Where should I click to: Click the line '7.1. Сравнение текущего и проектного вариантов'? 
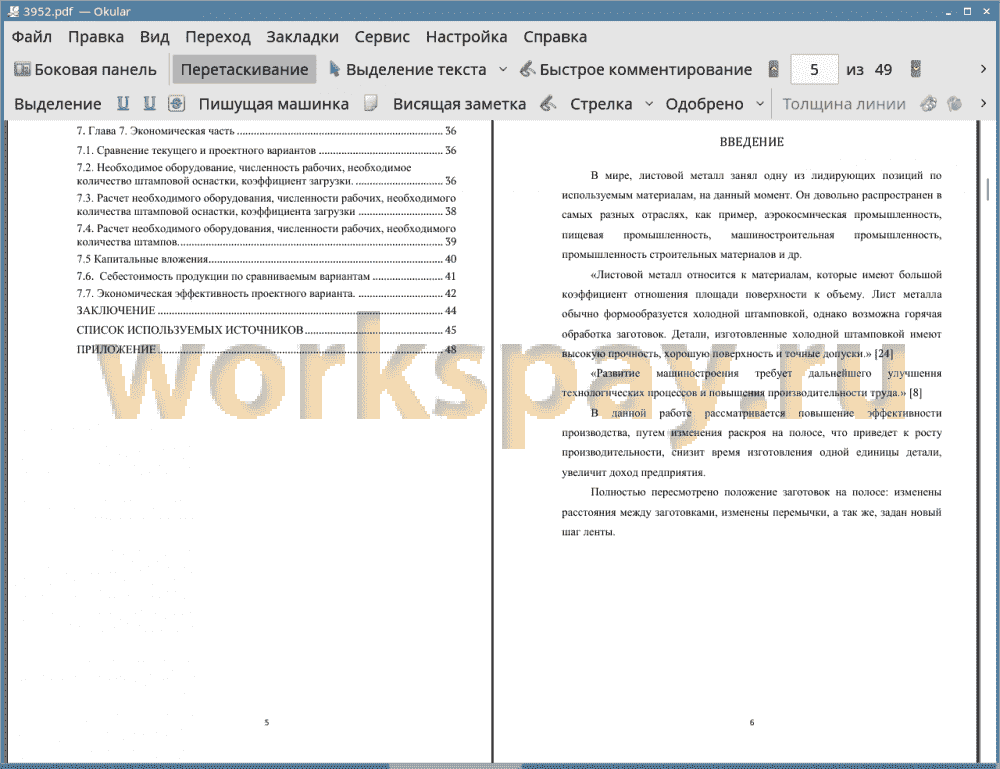coord(267,150)
